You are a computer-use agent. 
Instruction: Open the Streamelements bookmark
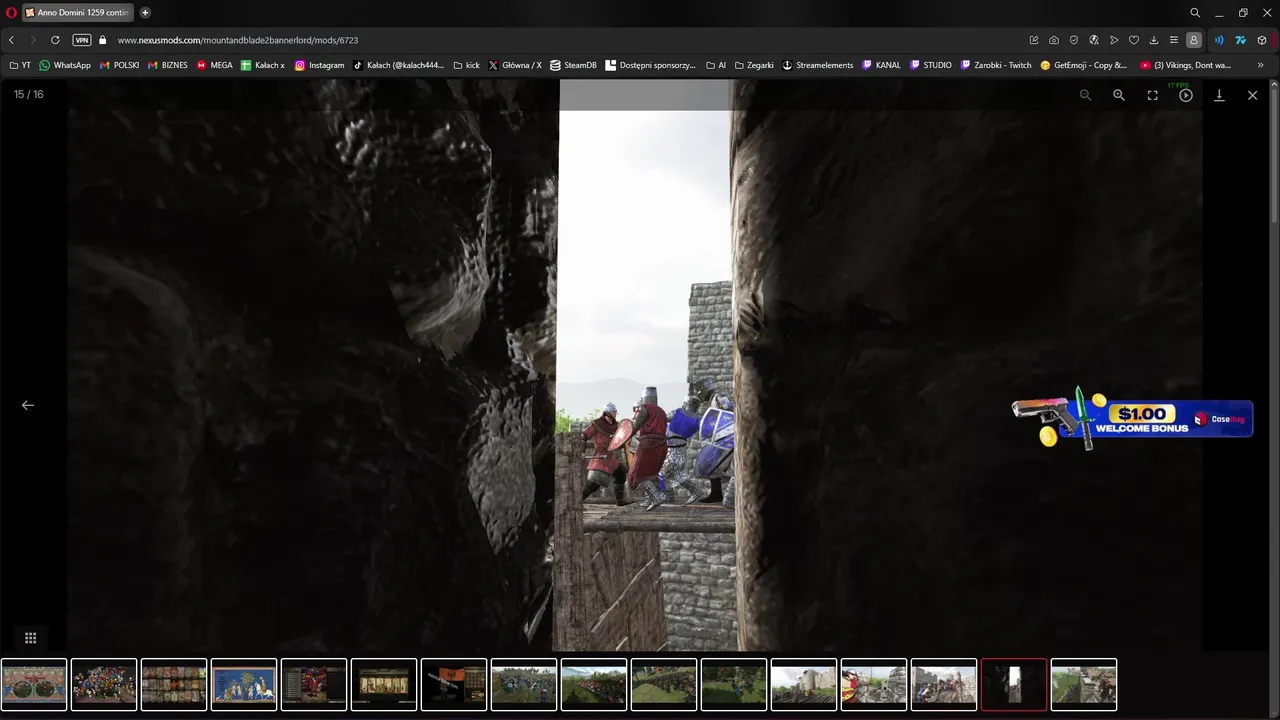pyautogui.click(x=818, y=65)
